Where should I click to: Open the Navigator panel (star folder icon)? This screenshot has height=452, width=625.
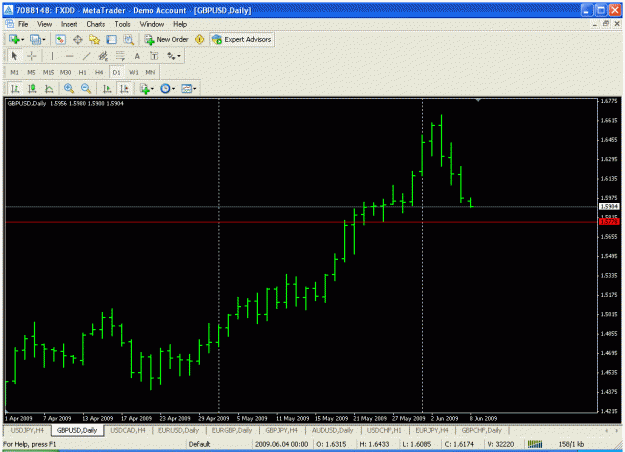pos(94,39)
